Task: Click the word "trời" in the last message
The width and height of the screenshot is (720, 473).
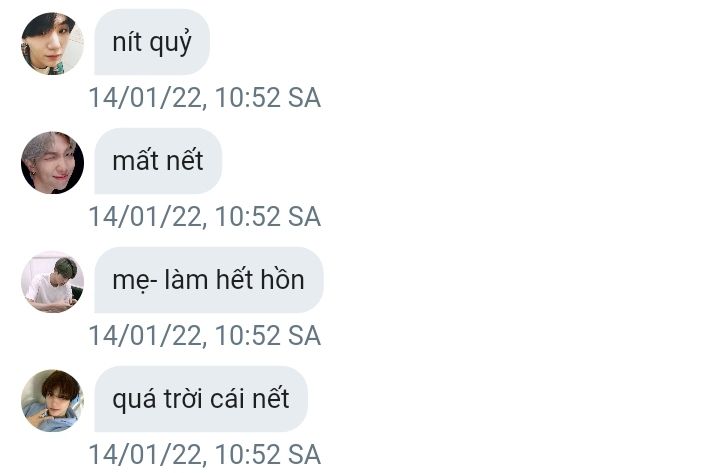Action: pos(182,399)
